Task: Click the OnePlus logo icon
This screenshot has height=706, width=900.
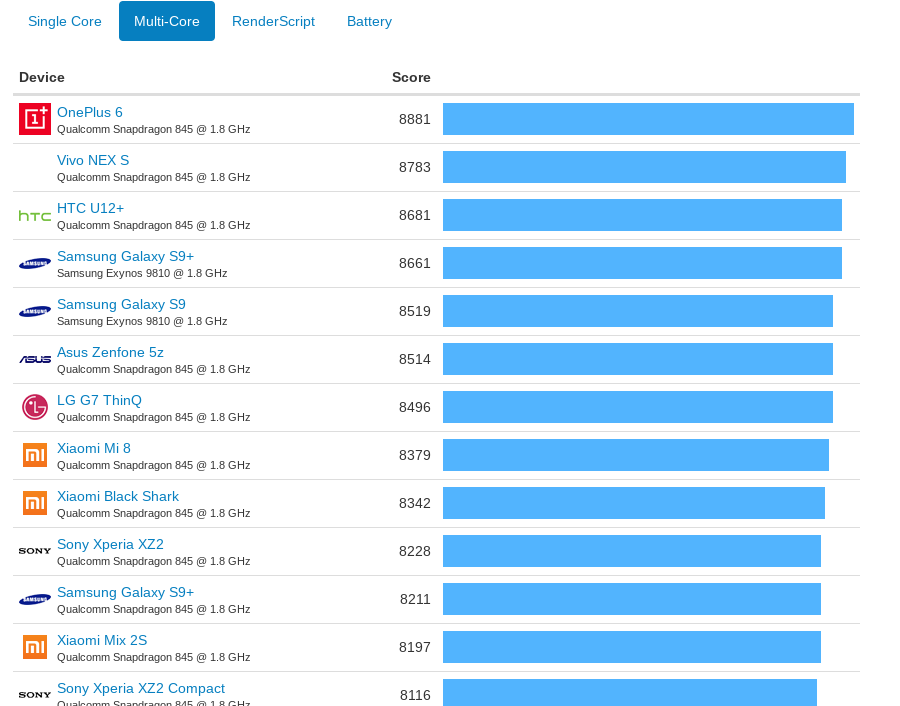Action: (x=35, y=119)
